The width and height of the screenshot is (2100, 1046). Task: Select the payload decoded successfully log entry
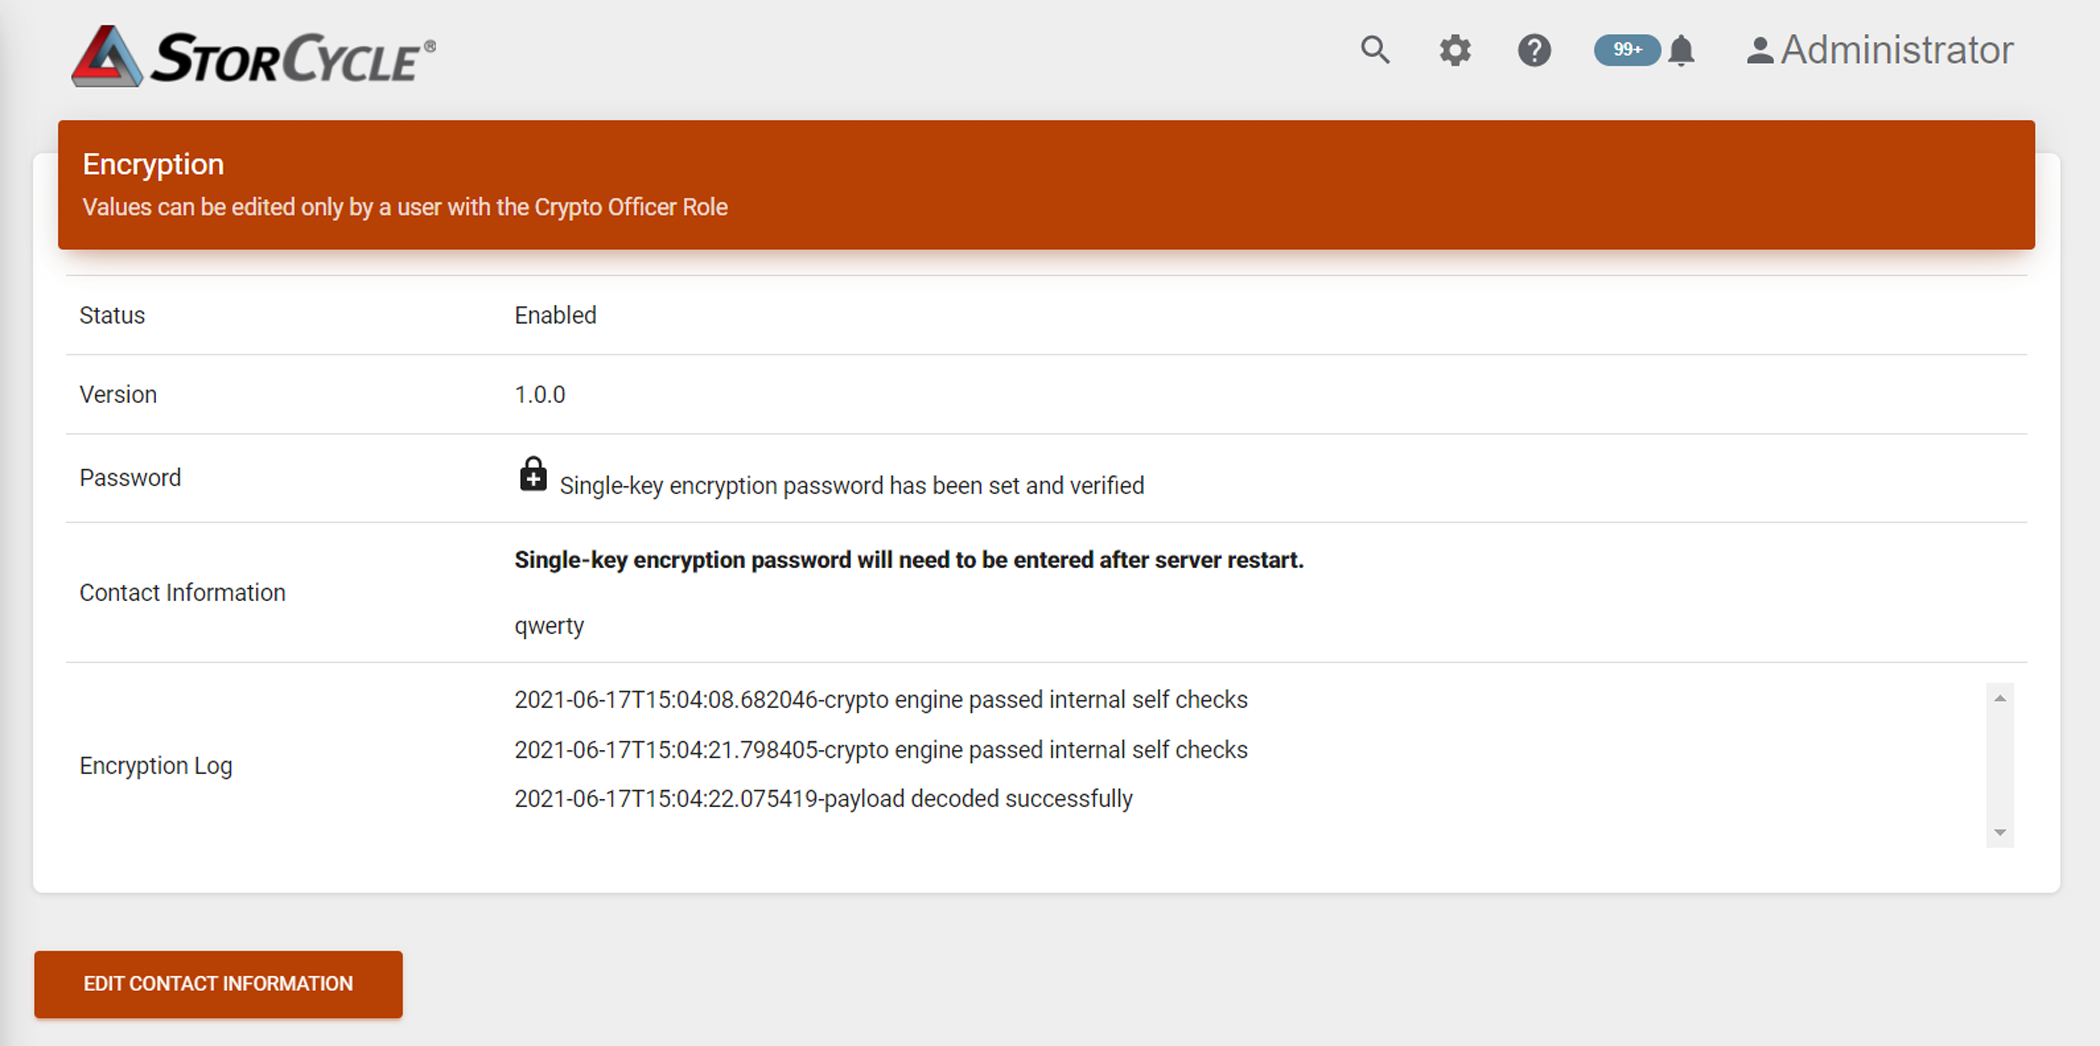pyautogui.click(x=823, y=798)
